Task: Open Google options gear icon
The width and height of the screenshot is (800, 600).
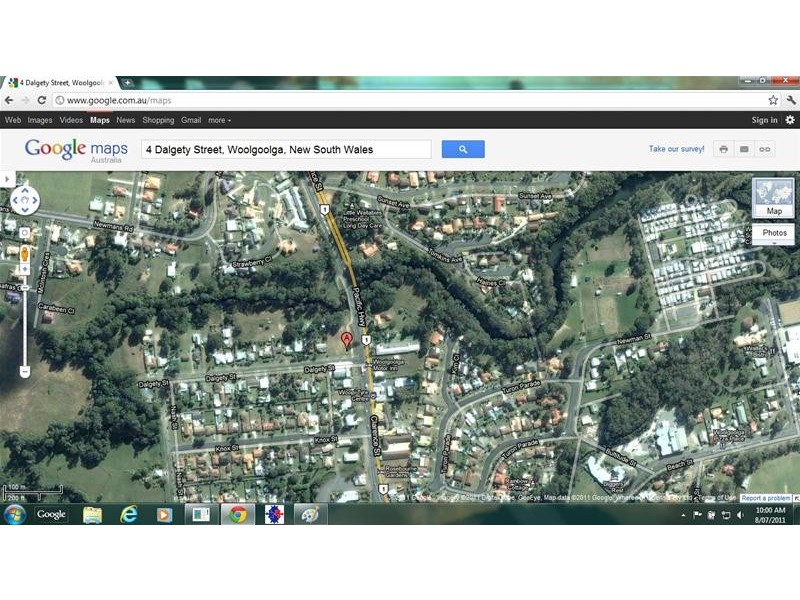Action: [790, 120]
